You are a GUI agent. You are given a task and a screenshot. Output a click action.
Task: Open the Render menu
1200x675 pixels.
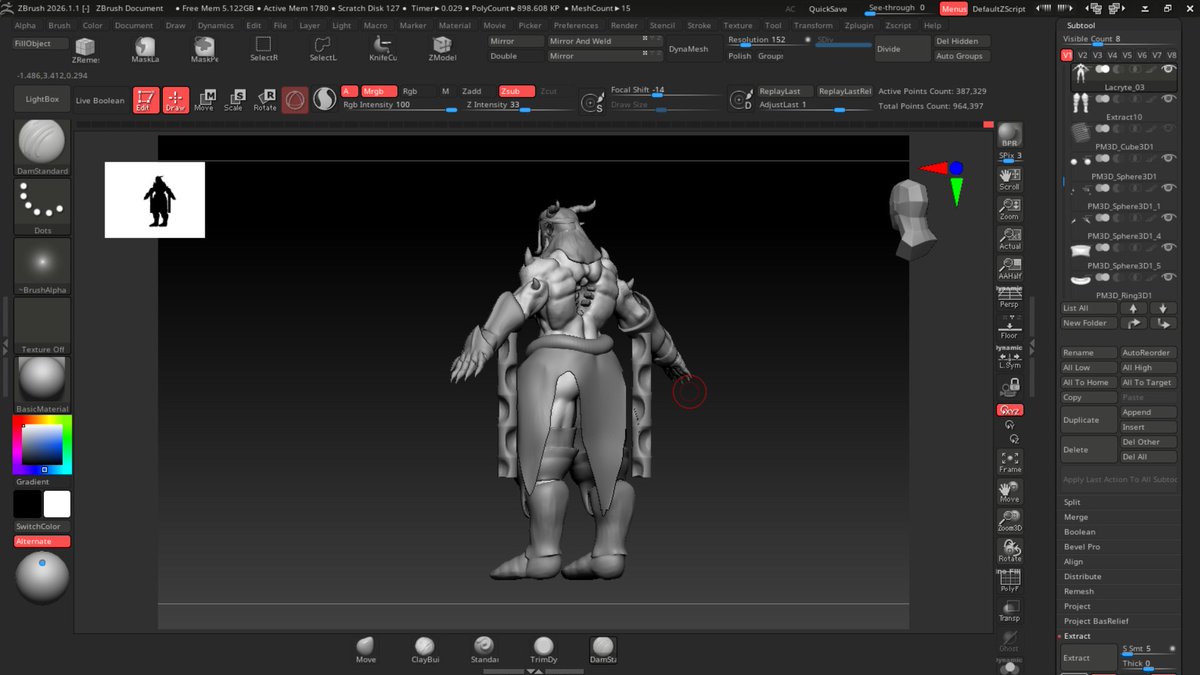coord(624,25)
